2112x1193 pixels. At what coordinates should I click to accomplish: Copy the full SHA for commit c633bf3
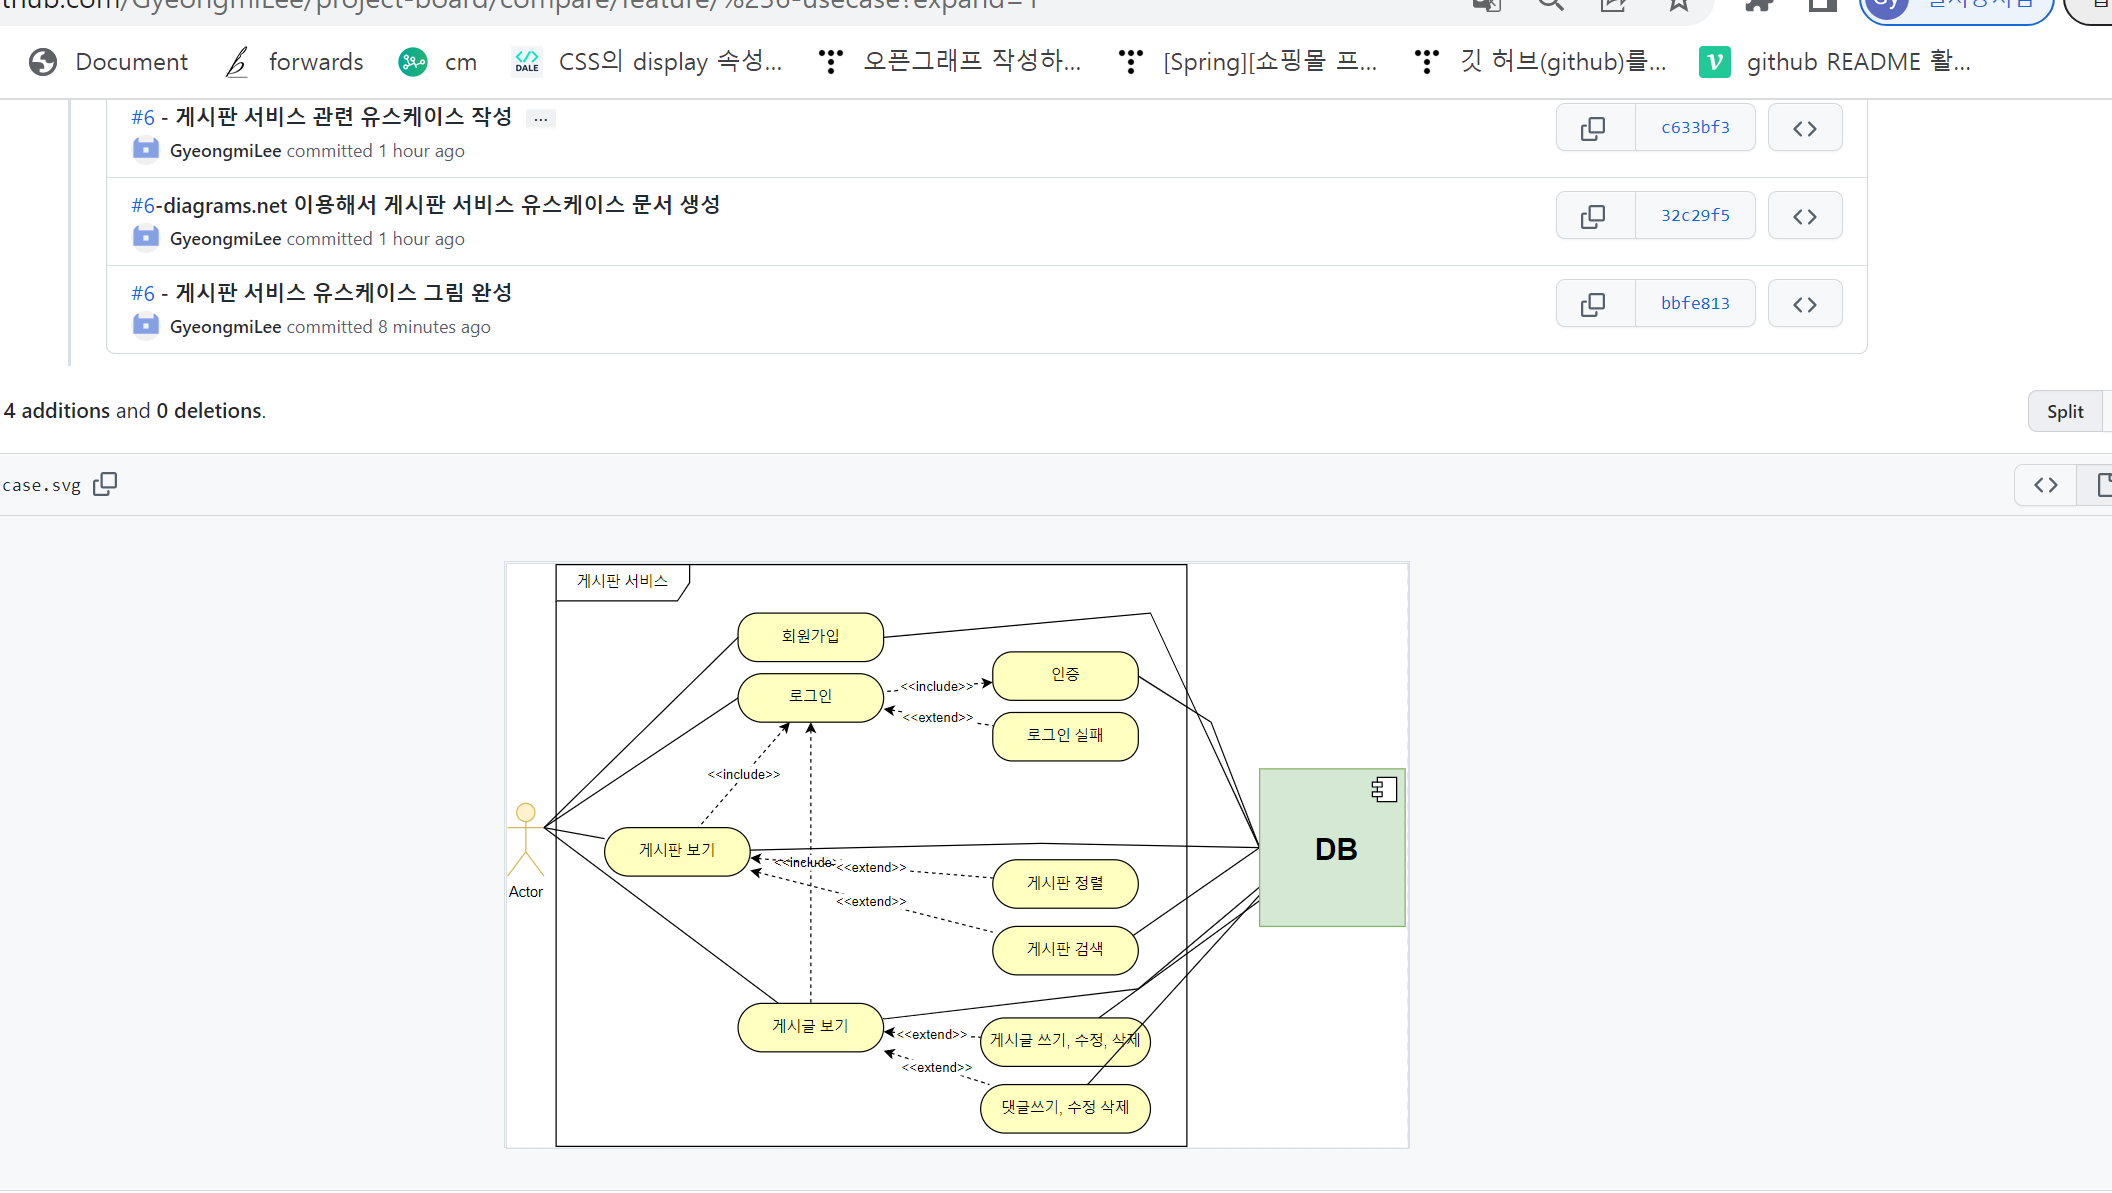pos(1594,128)
